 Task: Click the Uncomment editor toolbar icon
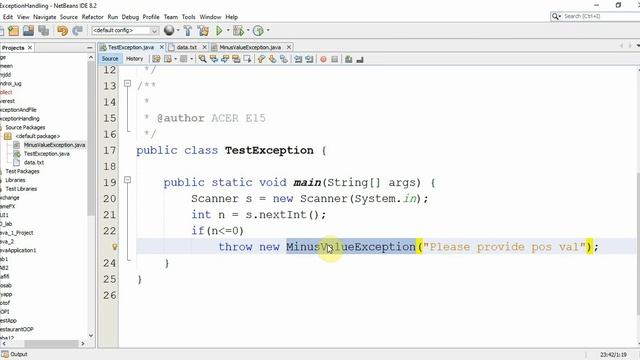[360, 59]
